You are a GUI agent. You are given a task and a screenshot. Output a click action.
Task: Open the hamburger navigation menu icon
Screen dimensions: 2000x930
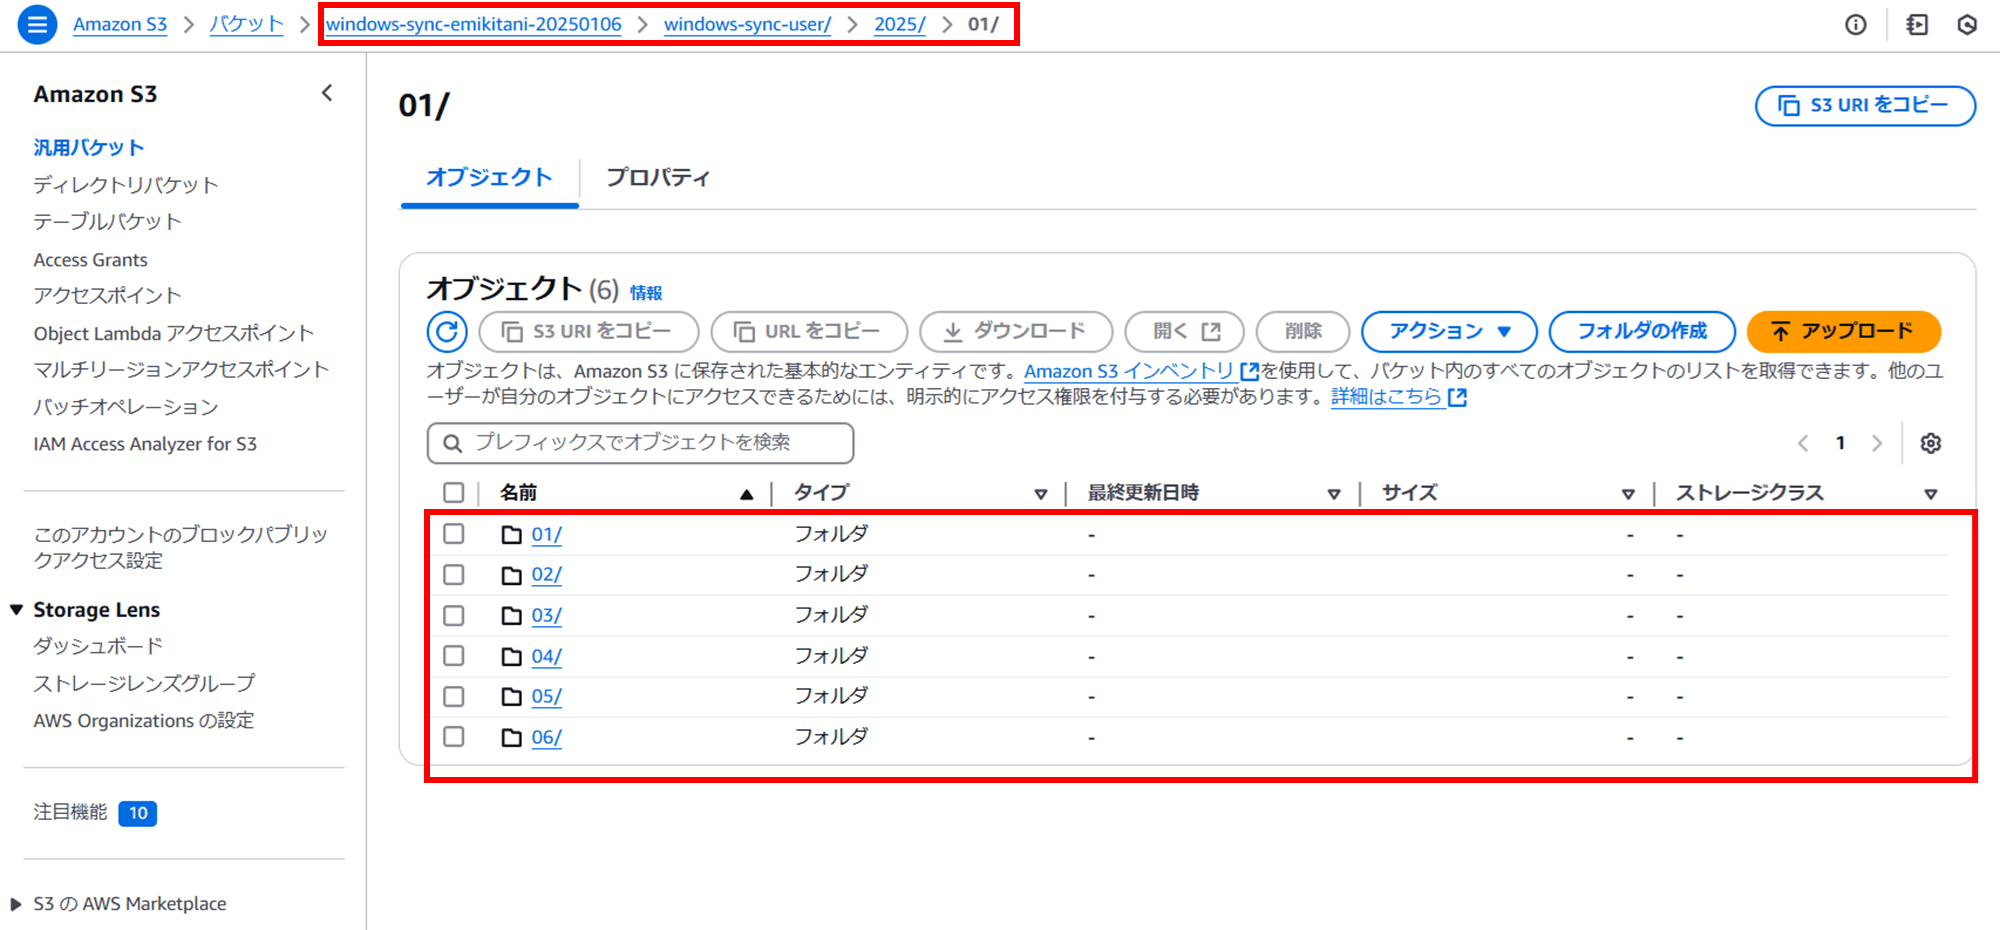37,24
